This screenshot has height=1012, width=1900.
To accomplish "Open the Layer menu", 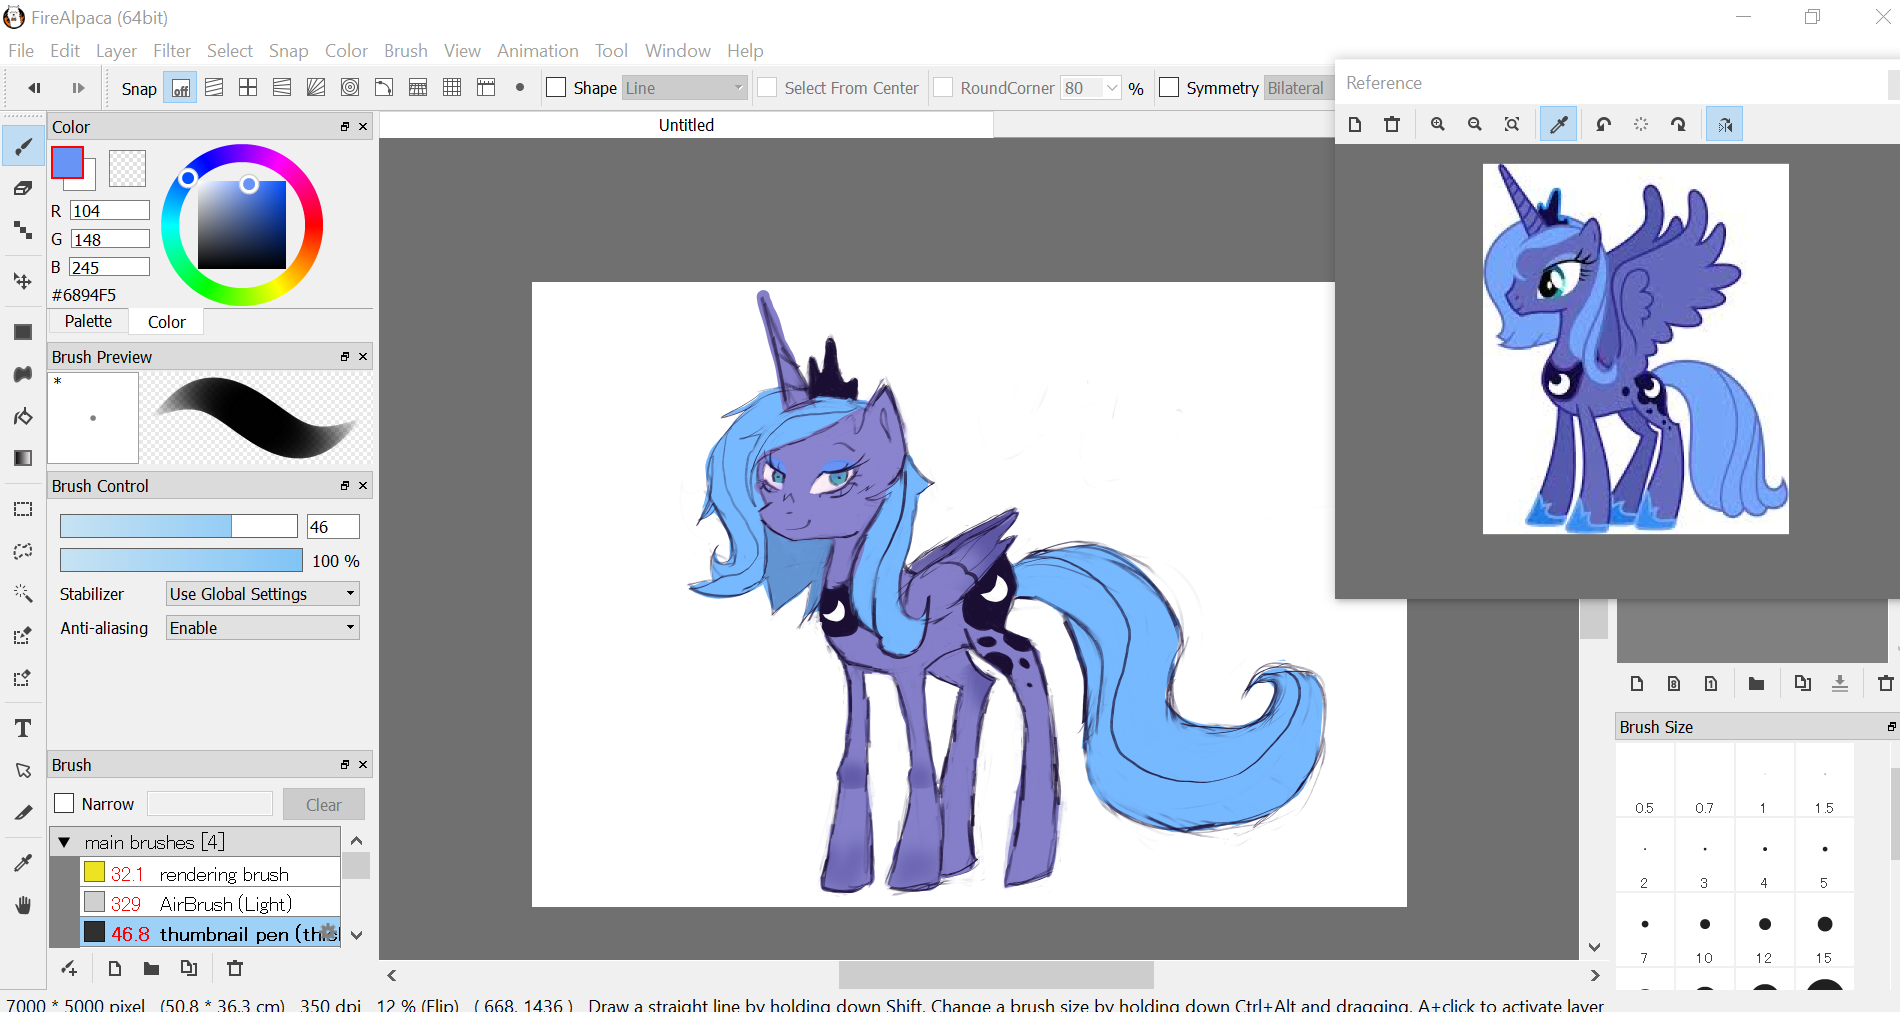I will point(116,51).
